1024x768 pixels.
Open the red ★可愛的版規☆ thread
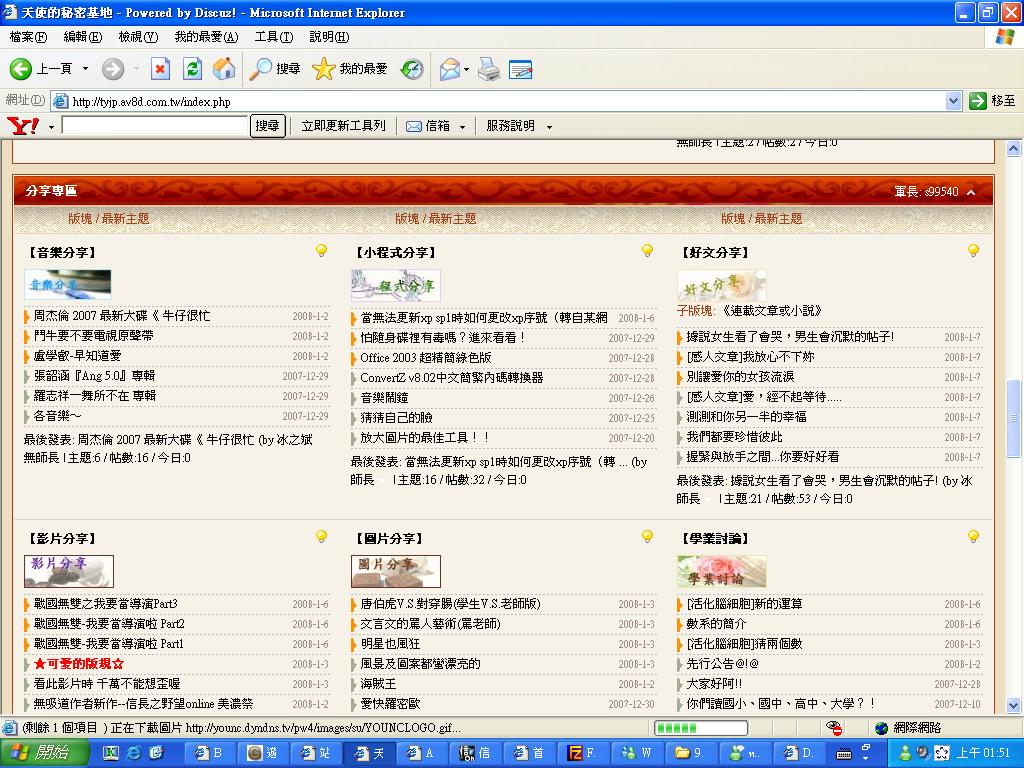[x=78, y=664]
